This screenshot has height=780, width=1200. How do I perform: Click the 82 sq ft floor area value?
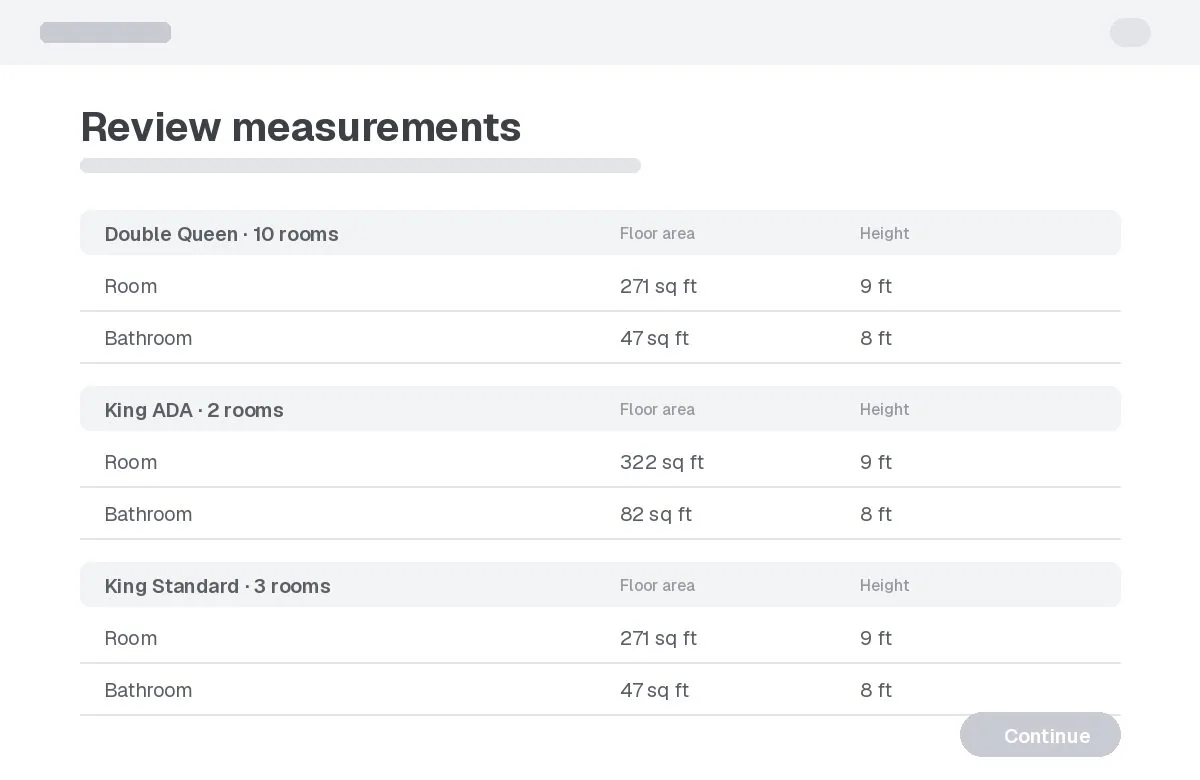point(656,514)
